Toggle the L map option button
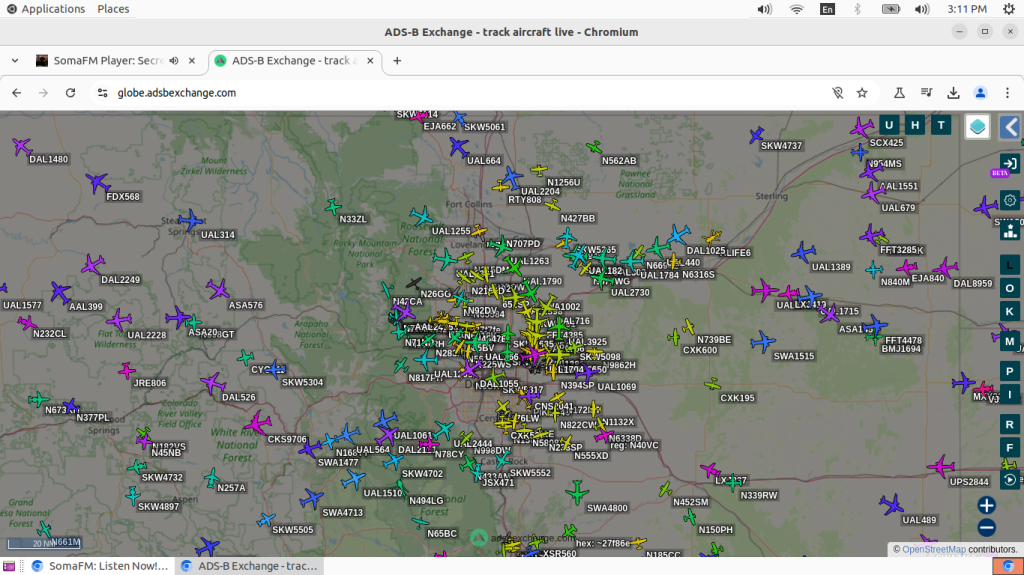The width and height of the screenshot is (1024, 575). tap(1010, 265)
